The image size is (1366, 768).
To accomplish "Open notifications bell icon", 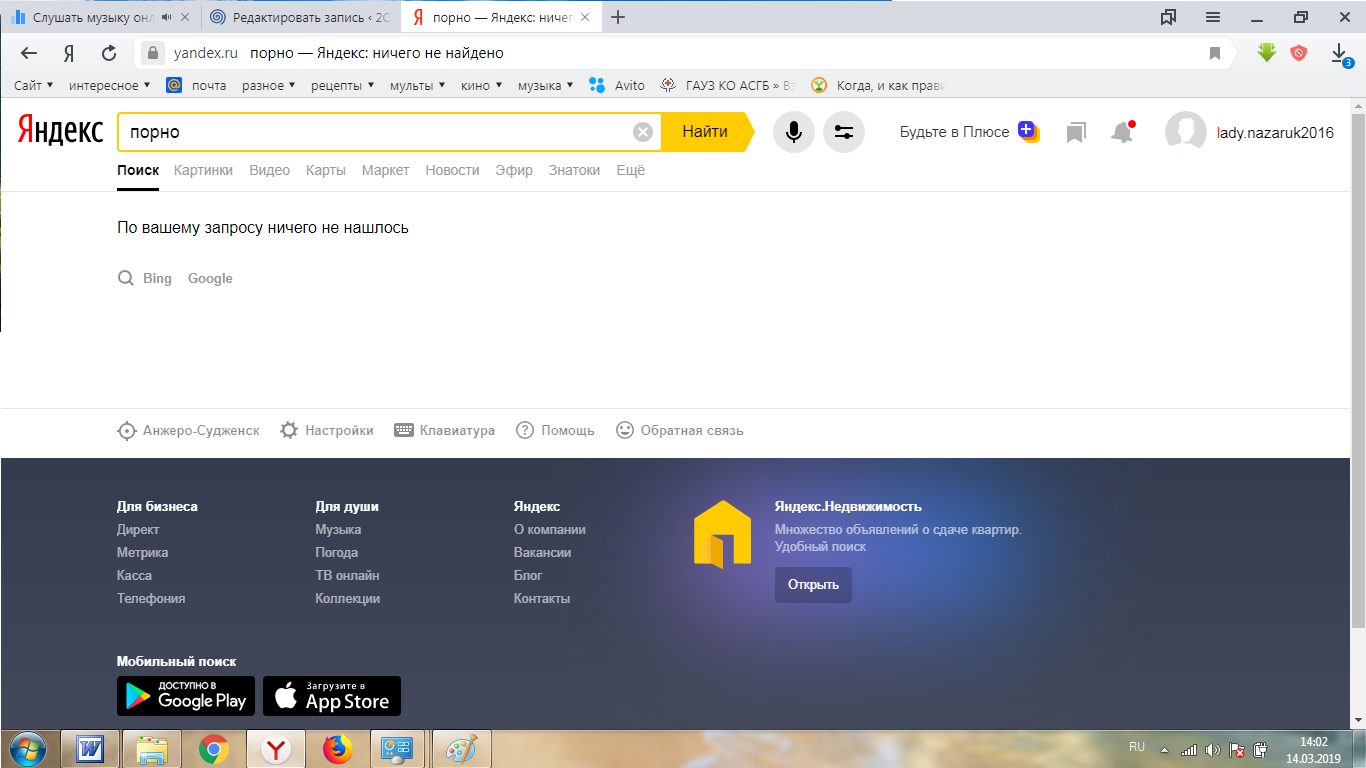I will click(1122, 132).
